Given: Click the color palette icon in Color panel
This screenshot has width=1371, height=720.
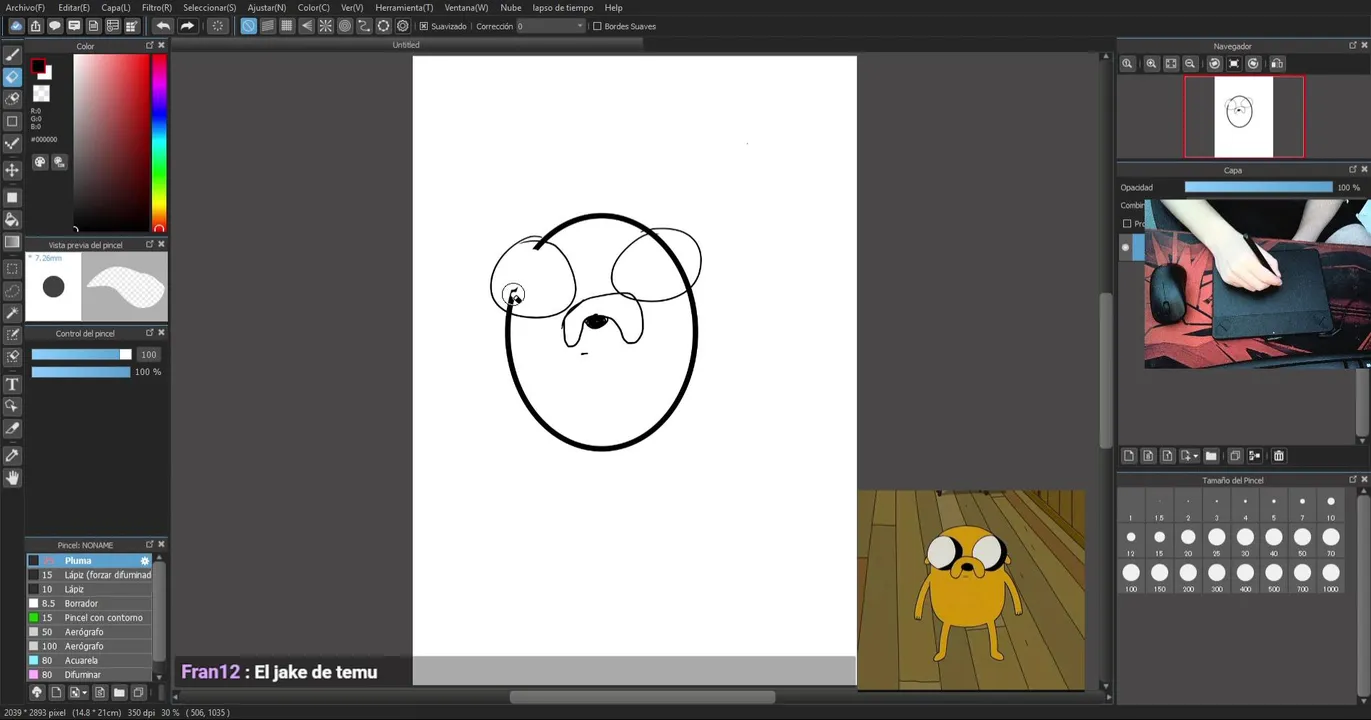Looking at the screenshot, I should coord(40,162).
